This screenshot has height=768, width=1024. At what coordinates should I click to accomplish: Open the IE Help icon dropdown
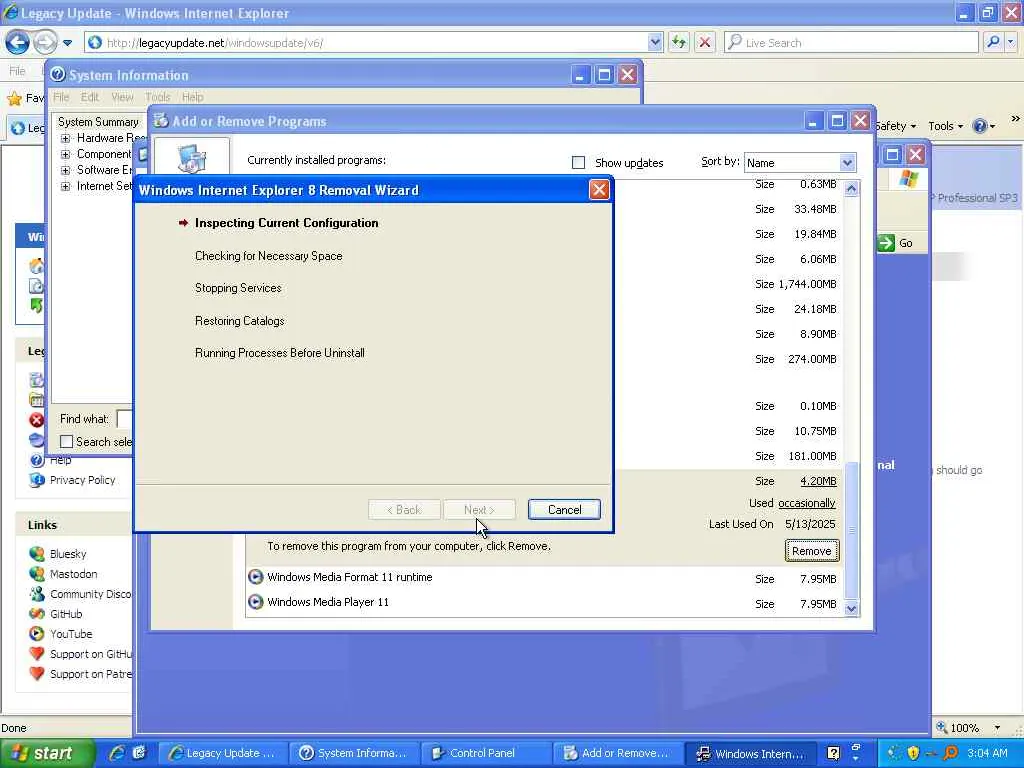(984, 126)
